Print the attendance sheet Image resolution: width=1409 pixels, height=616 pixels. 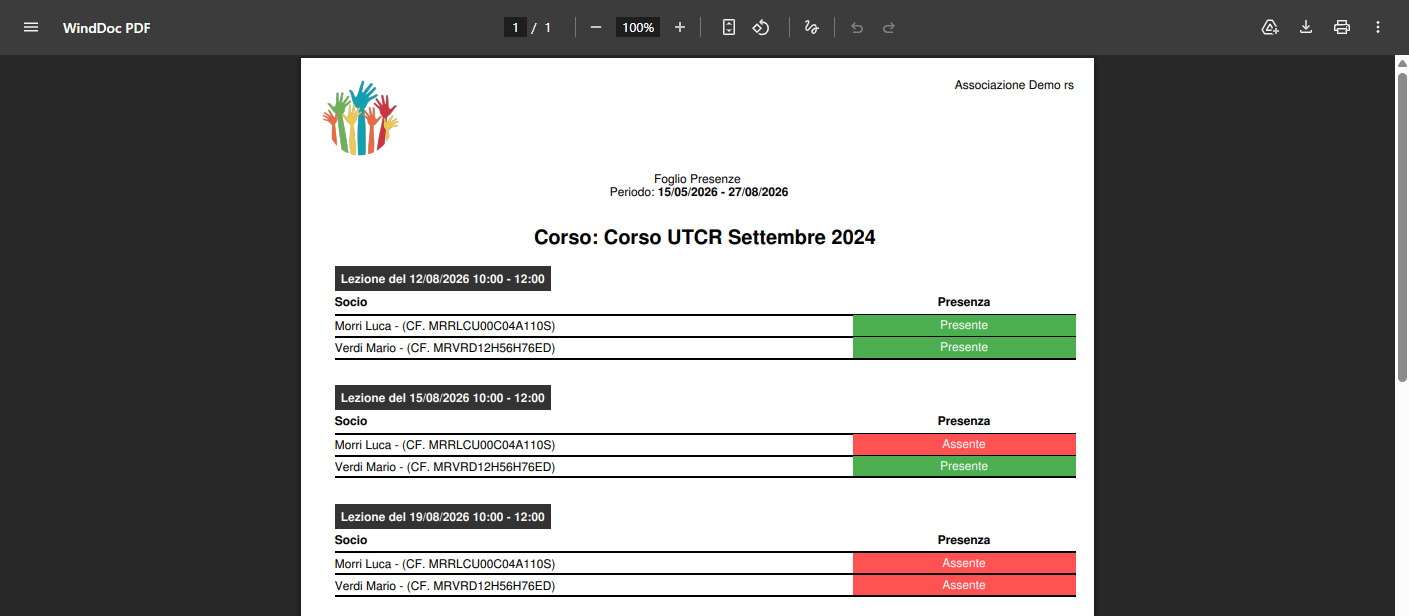(x=1342, y=27)
